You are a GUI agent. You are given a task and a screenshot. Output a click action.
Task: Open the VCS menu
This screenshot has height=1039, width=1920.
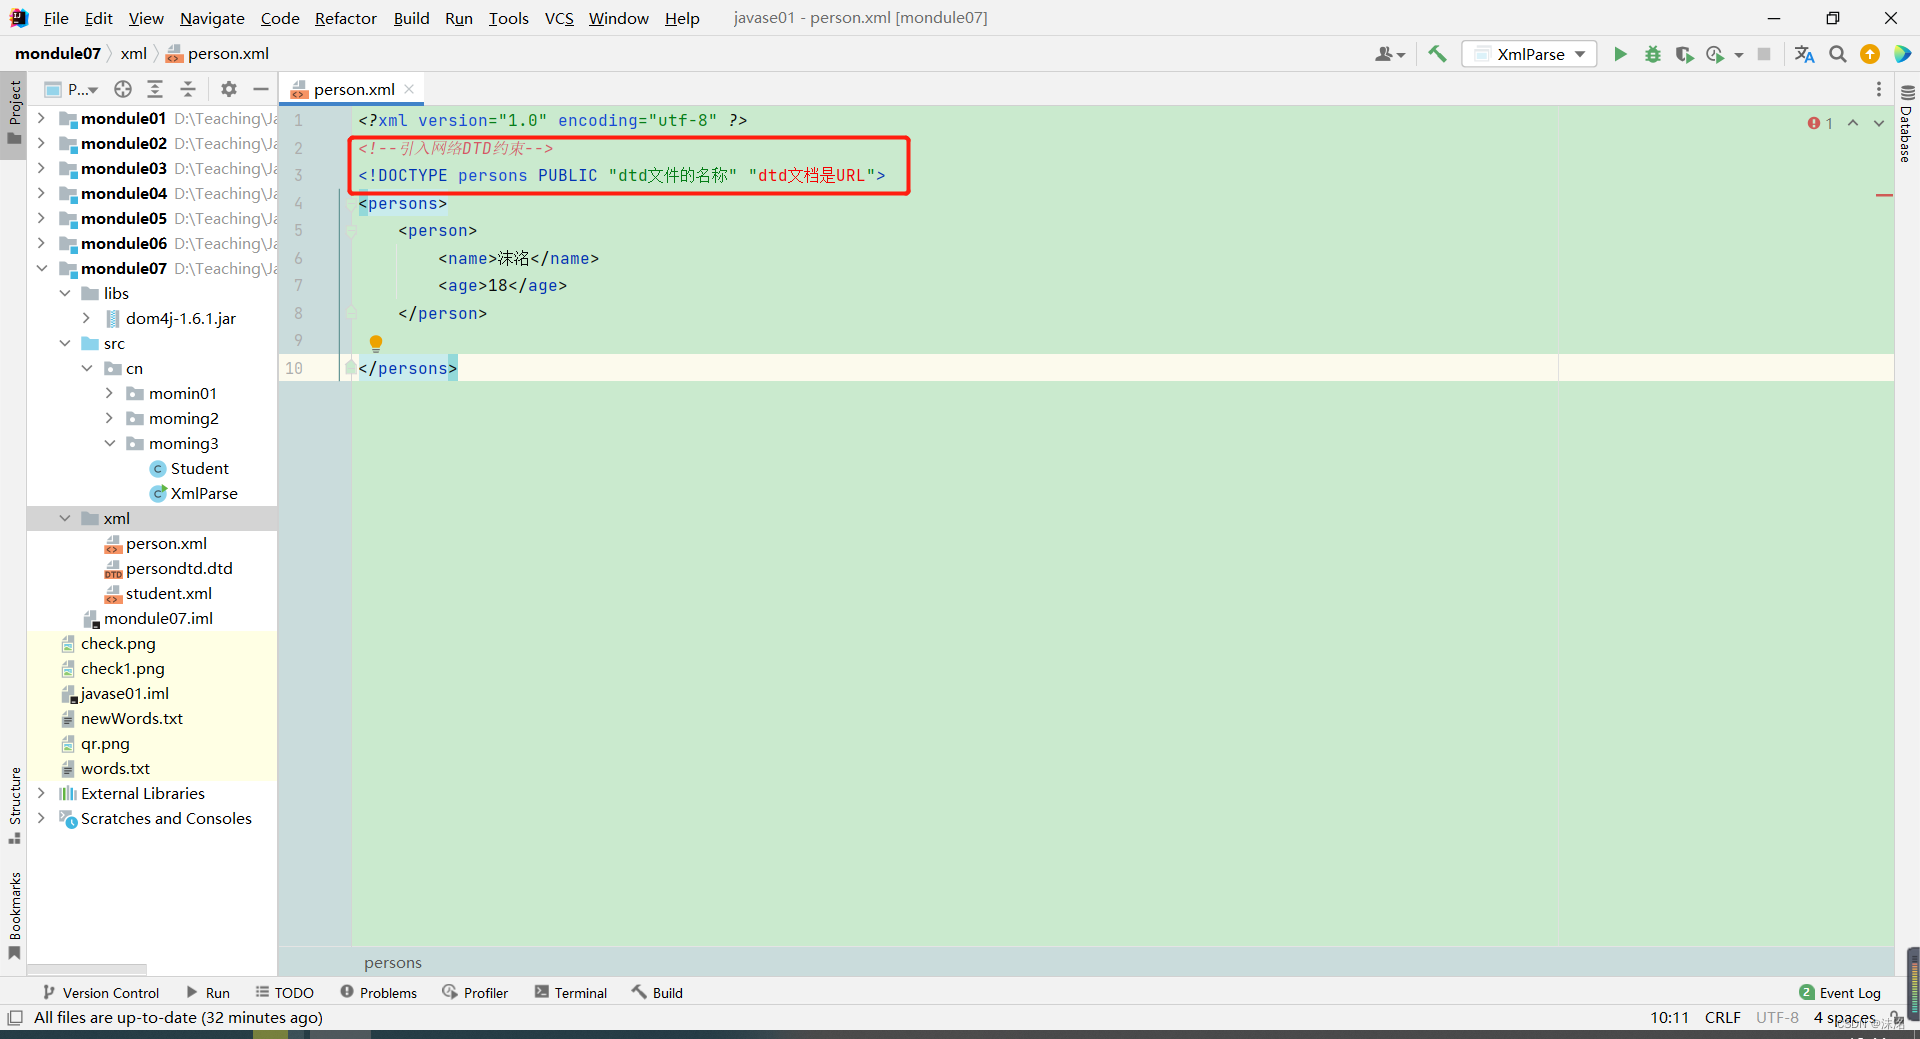559,18
